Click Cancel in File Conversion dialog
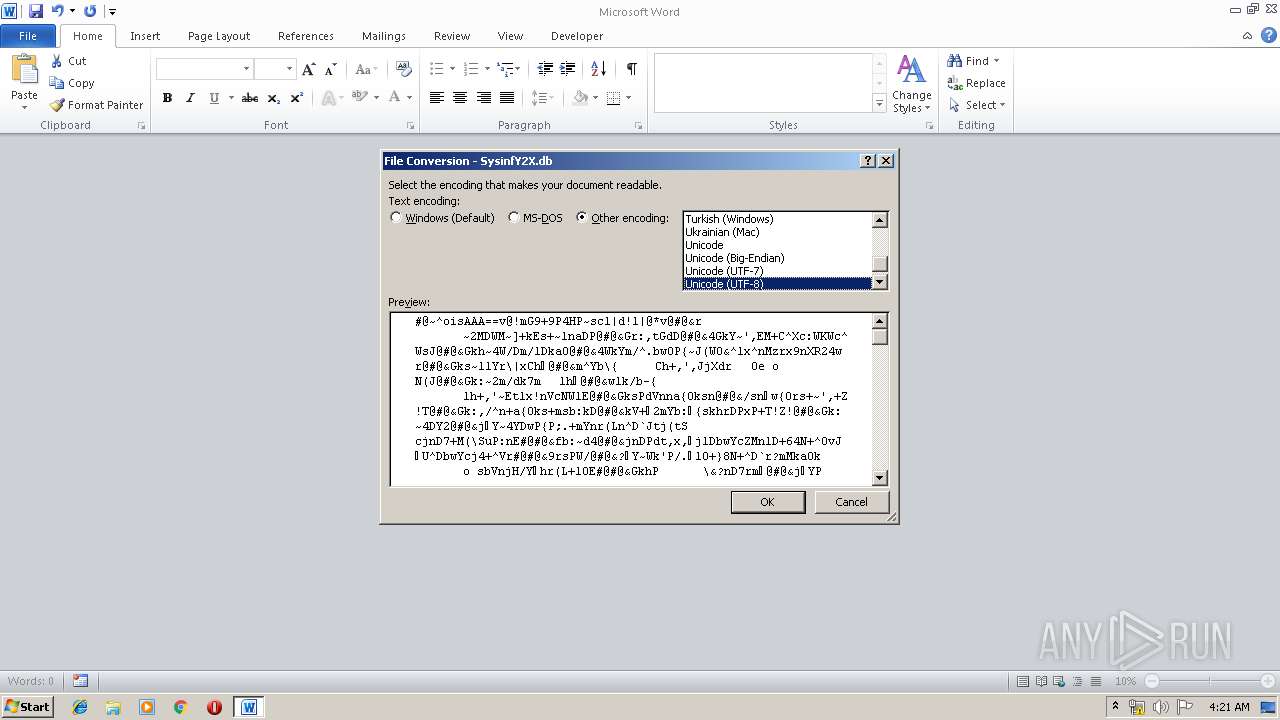 click(851, 502)
